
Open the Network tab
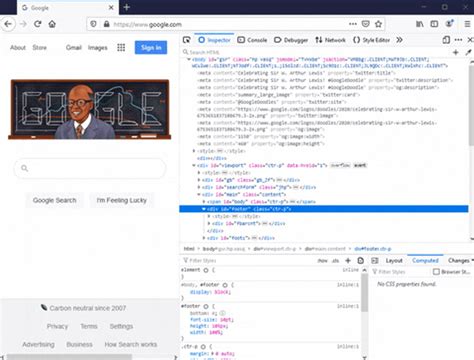click(x=330, y=40)
